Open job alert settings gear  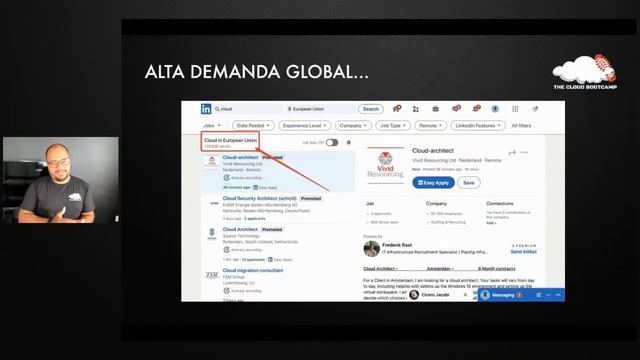pos(349,142)
